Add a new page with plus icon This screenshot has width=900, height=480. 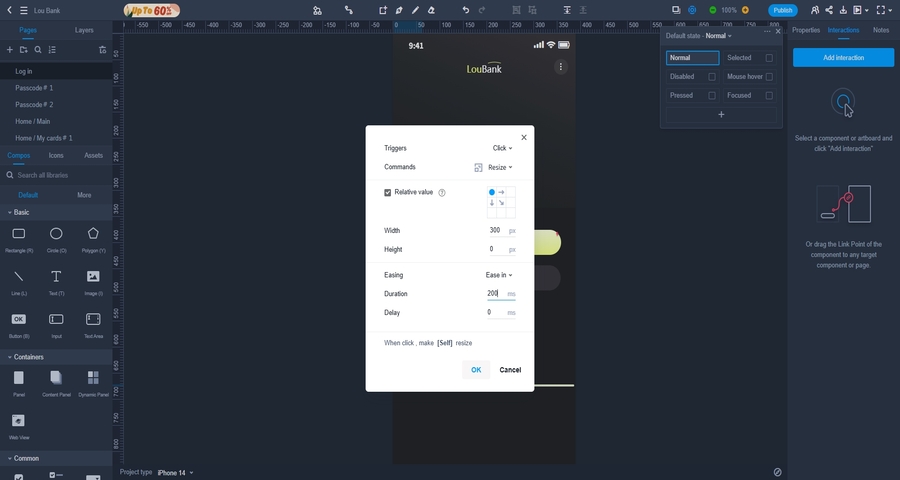click(x=10, y=49)
